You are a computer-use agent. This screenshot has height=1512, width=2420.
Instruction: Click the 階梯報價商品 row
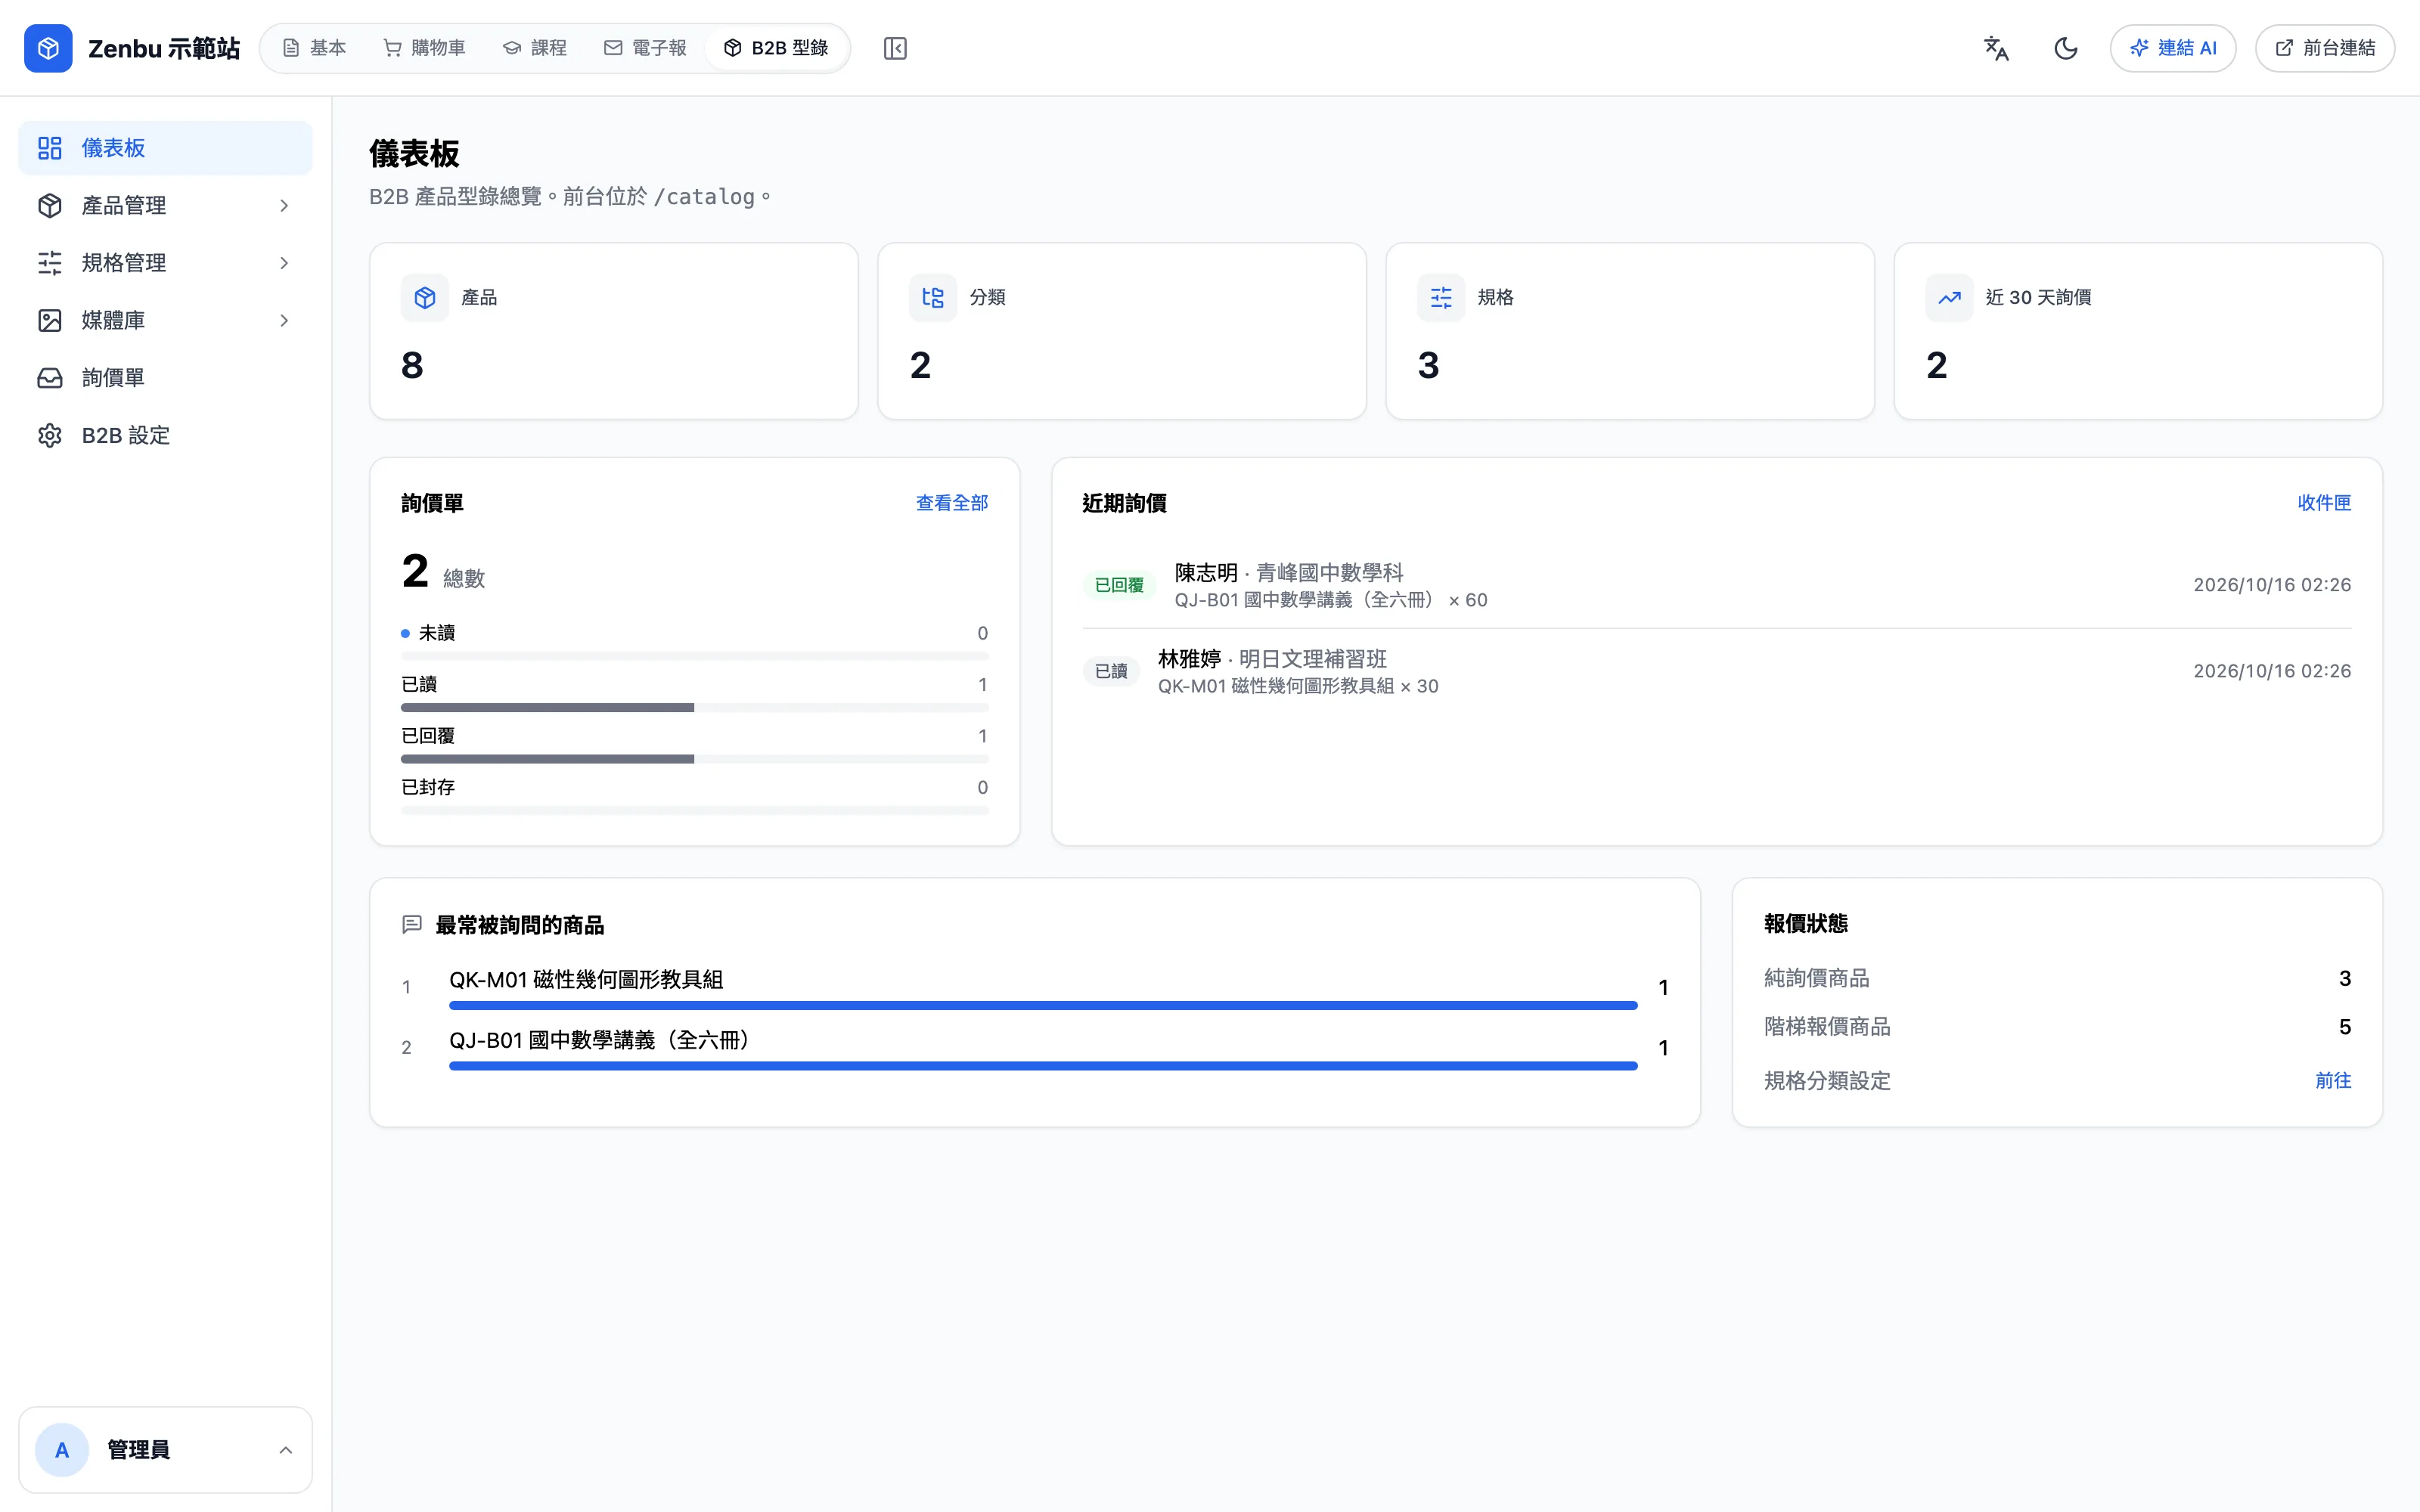2057,1027
